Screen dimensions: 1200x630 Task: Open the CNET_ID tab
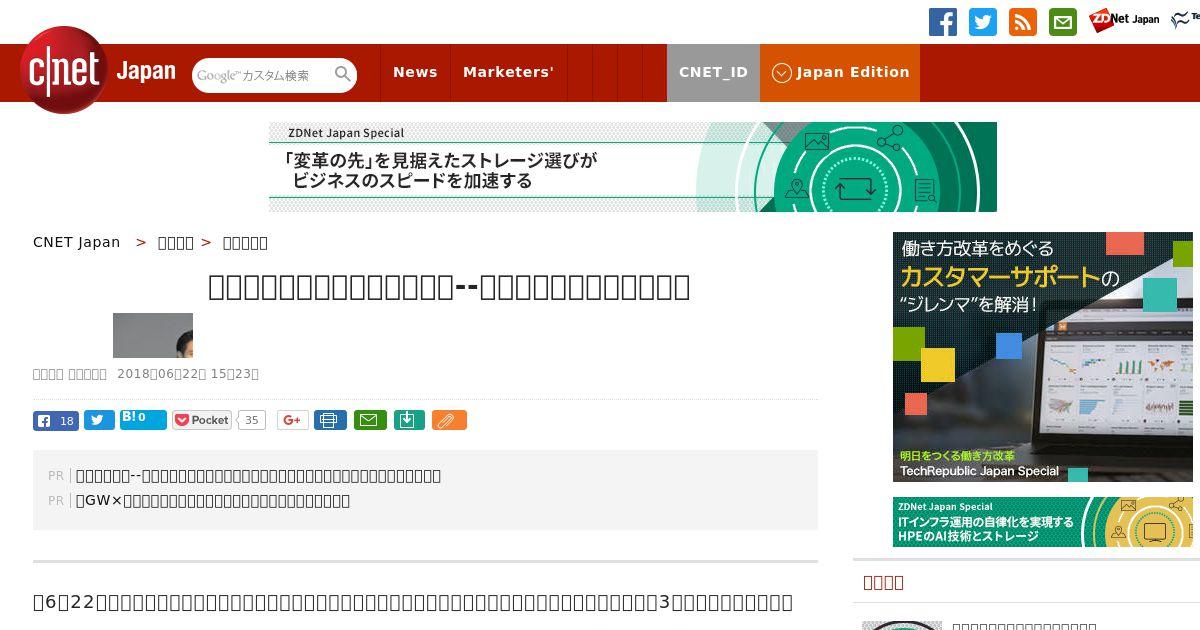point(713,72)
